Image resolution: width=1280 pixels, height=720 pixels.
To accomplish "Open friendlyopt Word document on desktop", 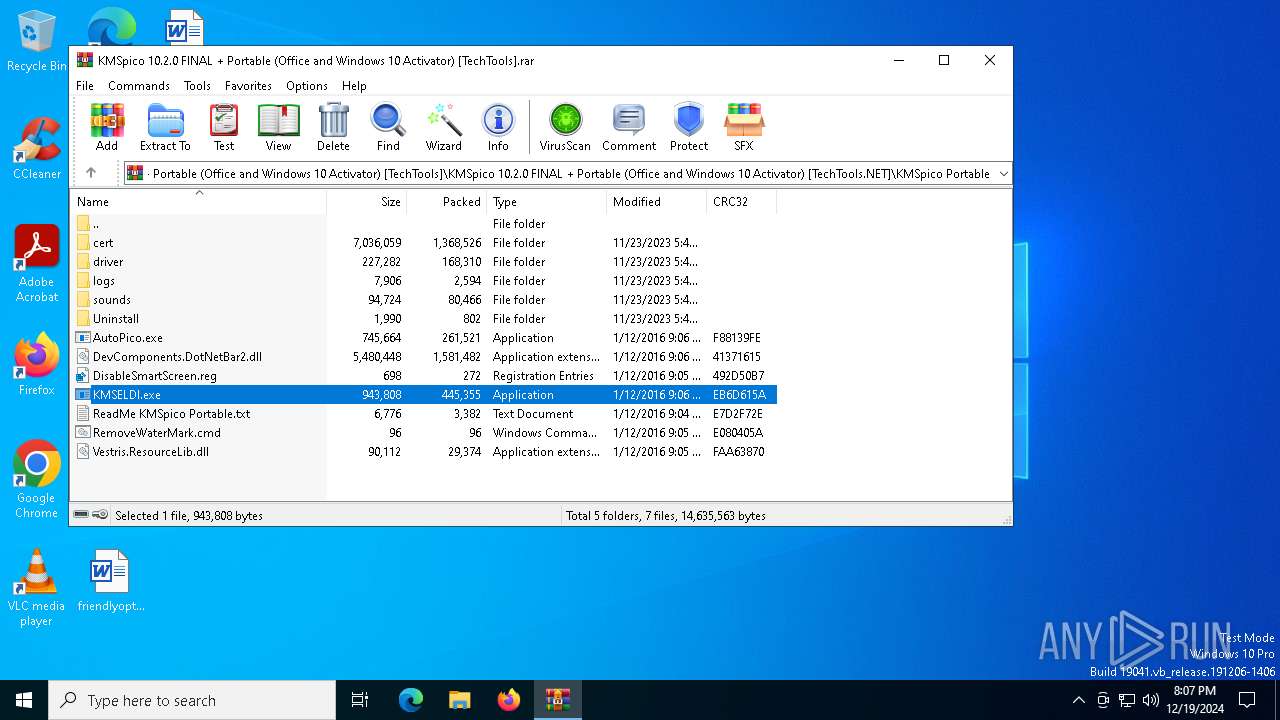I will tap(111, 580).
